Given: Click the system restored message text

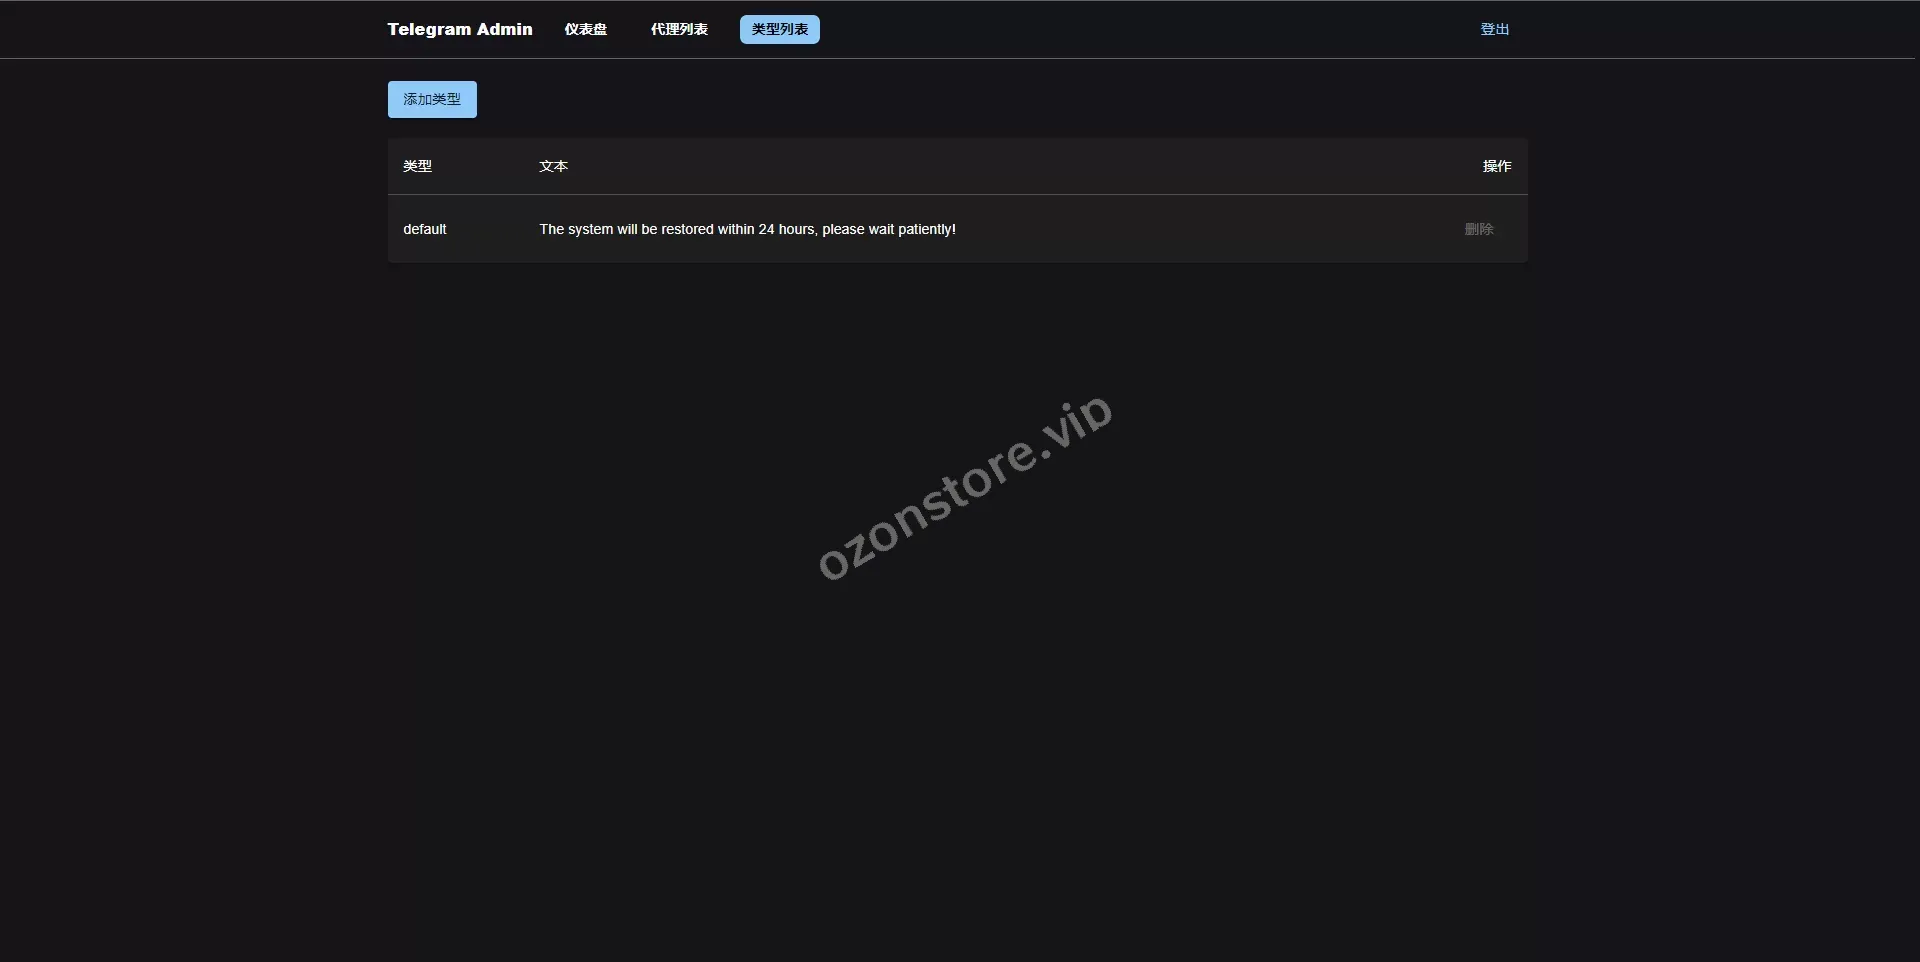Looking at the screenshot, I should click(747, 229).
